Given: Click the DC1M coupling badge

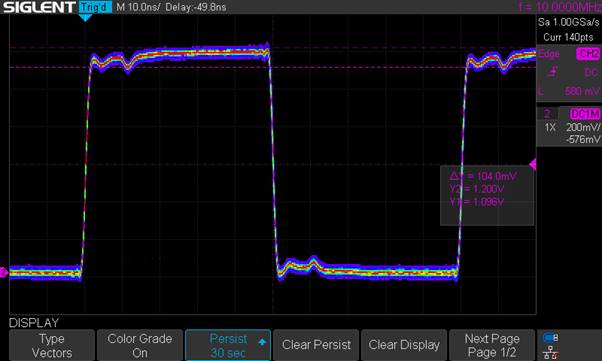Looking at the screenshot, I should pyautogui.click(x=585, y=114).
